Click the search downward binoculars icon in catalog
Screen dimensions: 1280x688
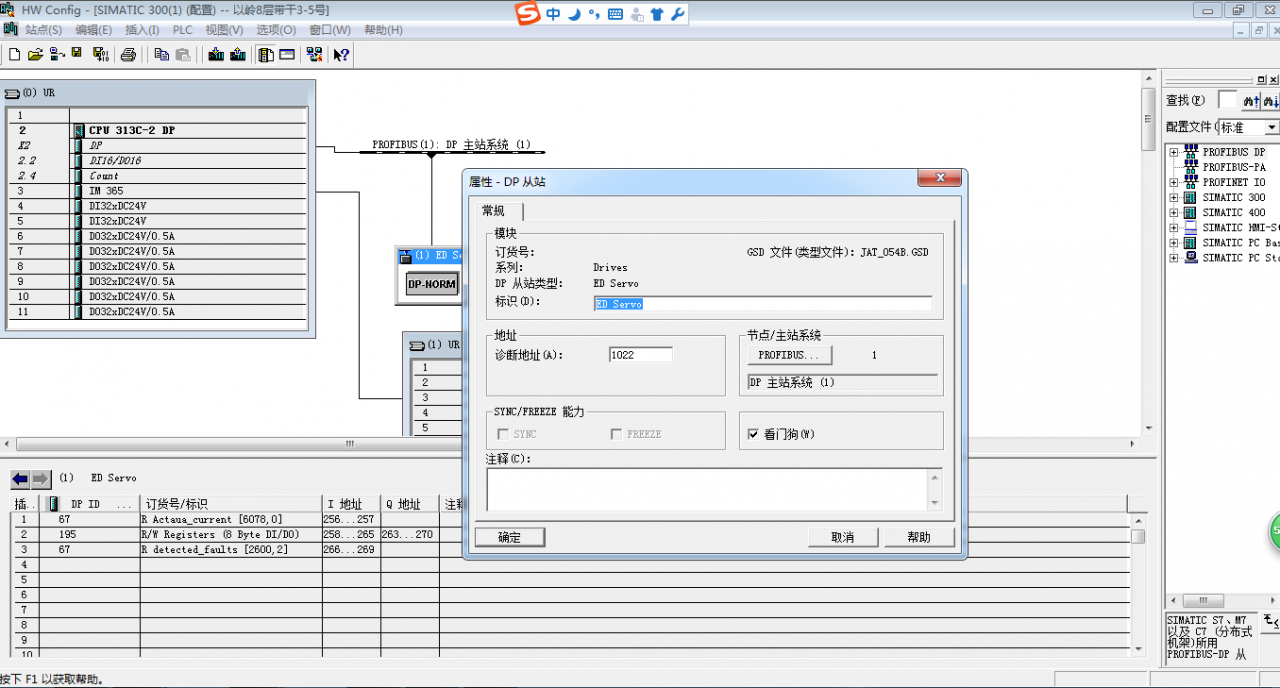coord(1270,101)
